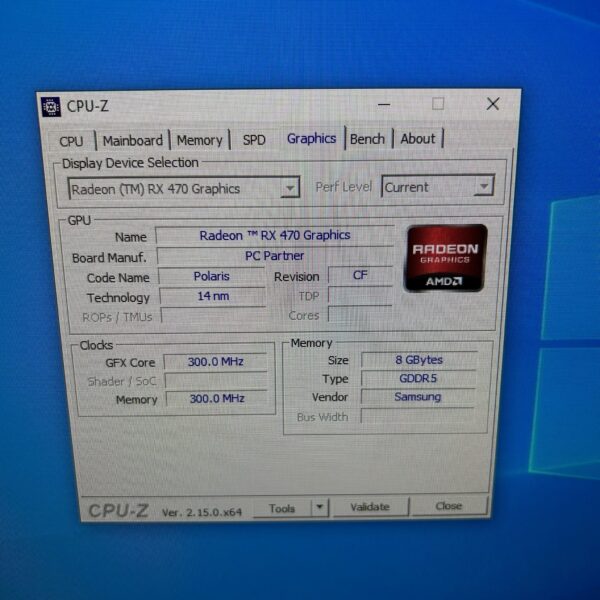Open the About tab
This screenshot has height=600, width=600.
pyautogui.click(x=417, y=138)
